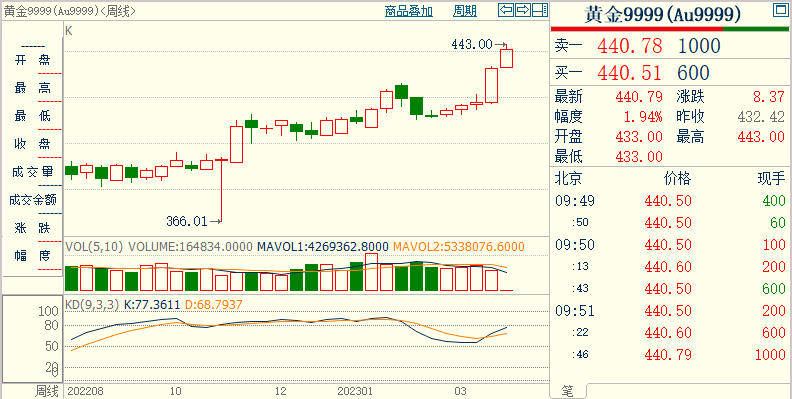Click the maximize panel icon beside 黄金9999 title

779,10
